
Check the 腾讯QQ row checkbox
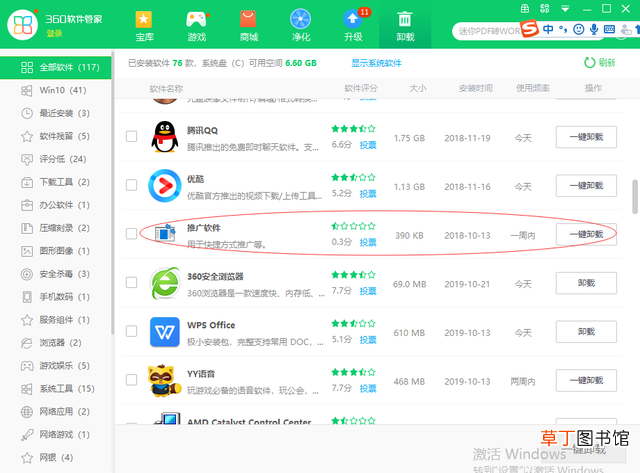click(131, 136)
